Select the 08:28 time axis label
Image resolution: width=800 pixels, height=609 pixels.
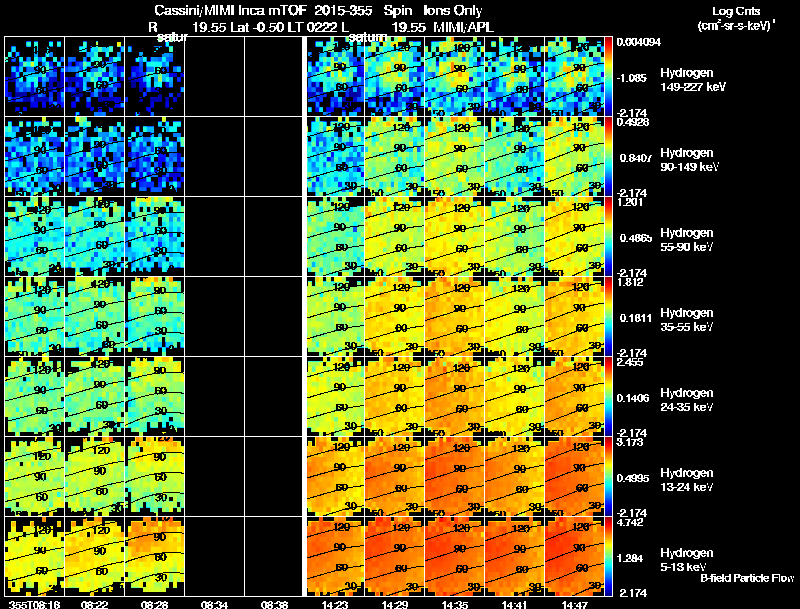155,604
